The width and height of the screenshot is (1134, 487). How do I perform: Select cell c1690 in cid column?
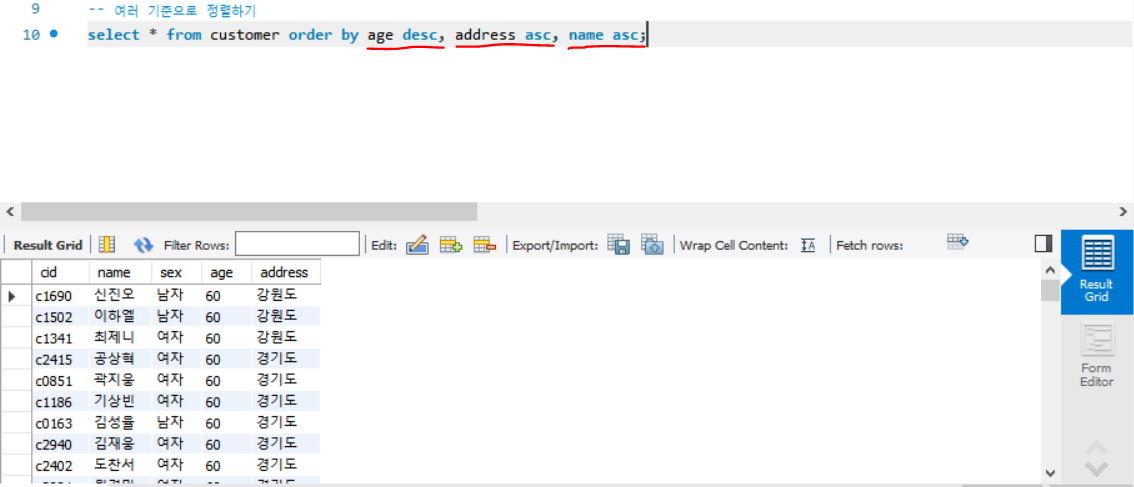[60, 296]
